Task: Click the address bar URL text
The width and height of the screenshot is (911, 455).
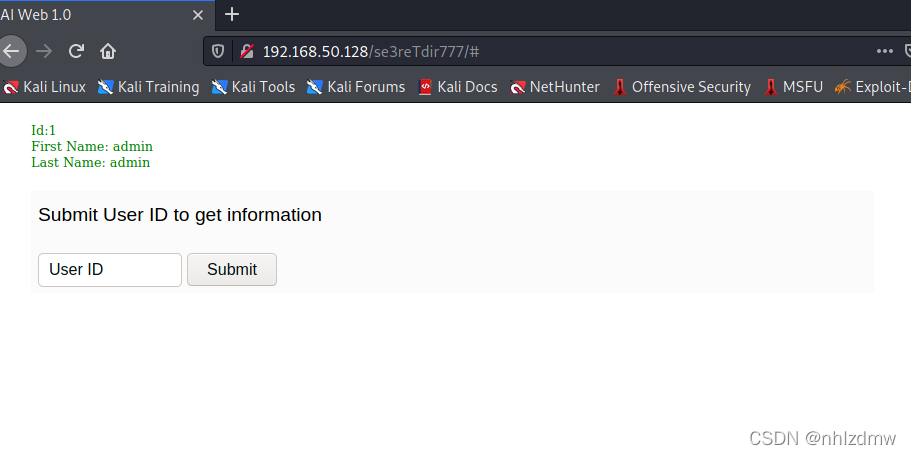Action: coord(371,52)
